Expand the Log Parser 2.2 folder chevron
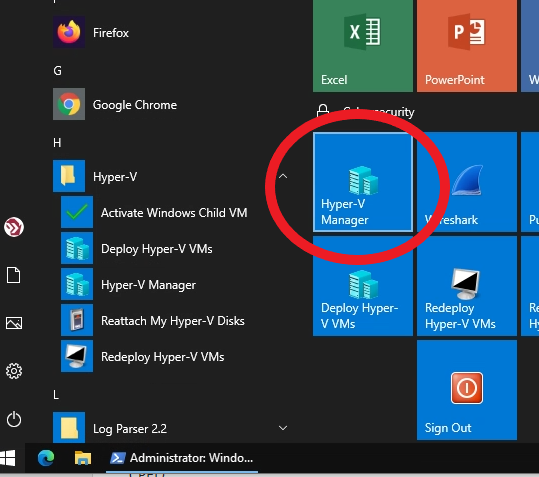539x477 pixels. tap(283, 428)
